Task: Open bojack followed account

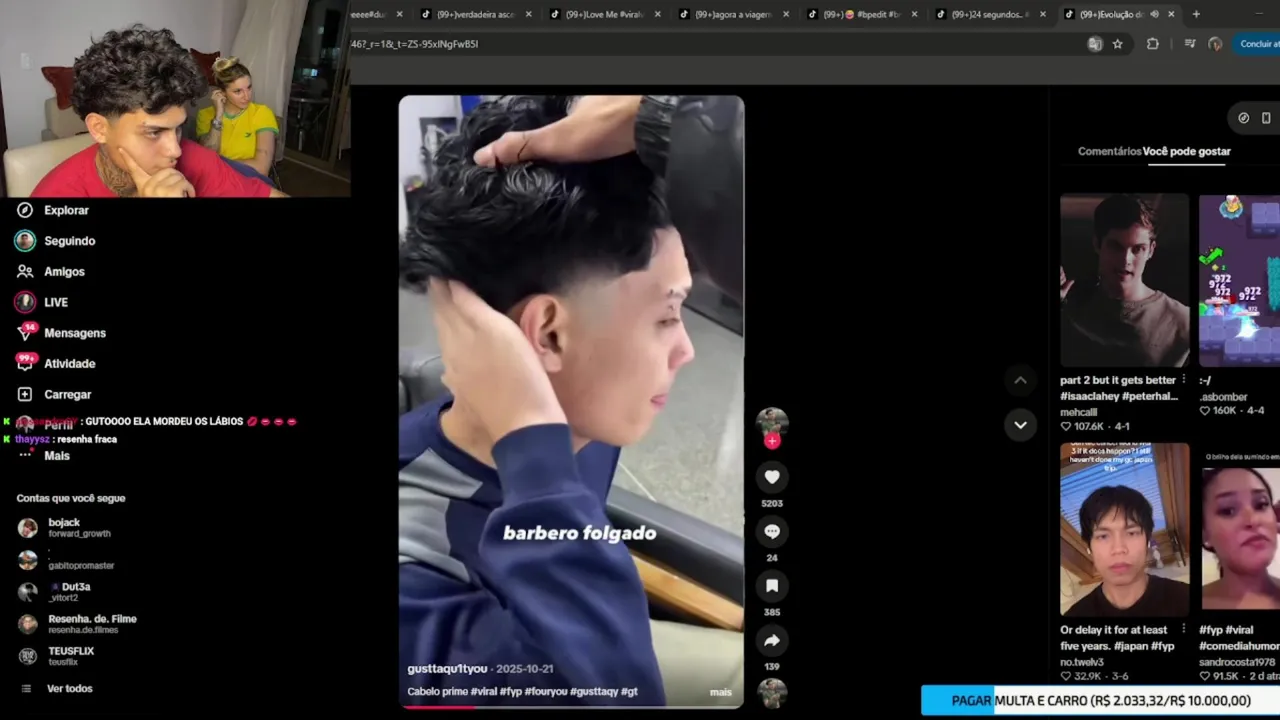Action: coord(78,527)
